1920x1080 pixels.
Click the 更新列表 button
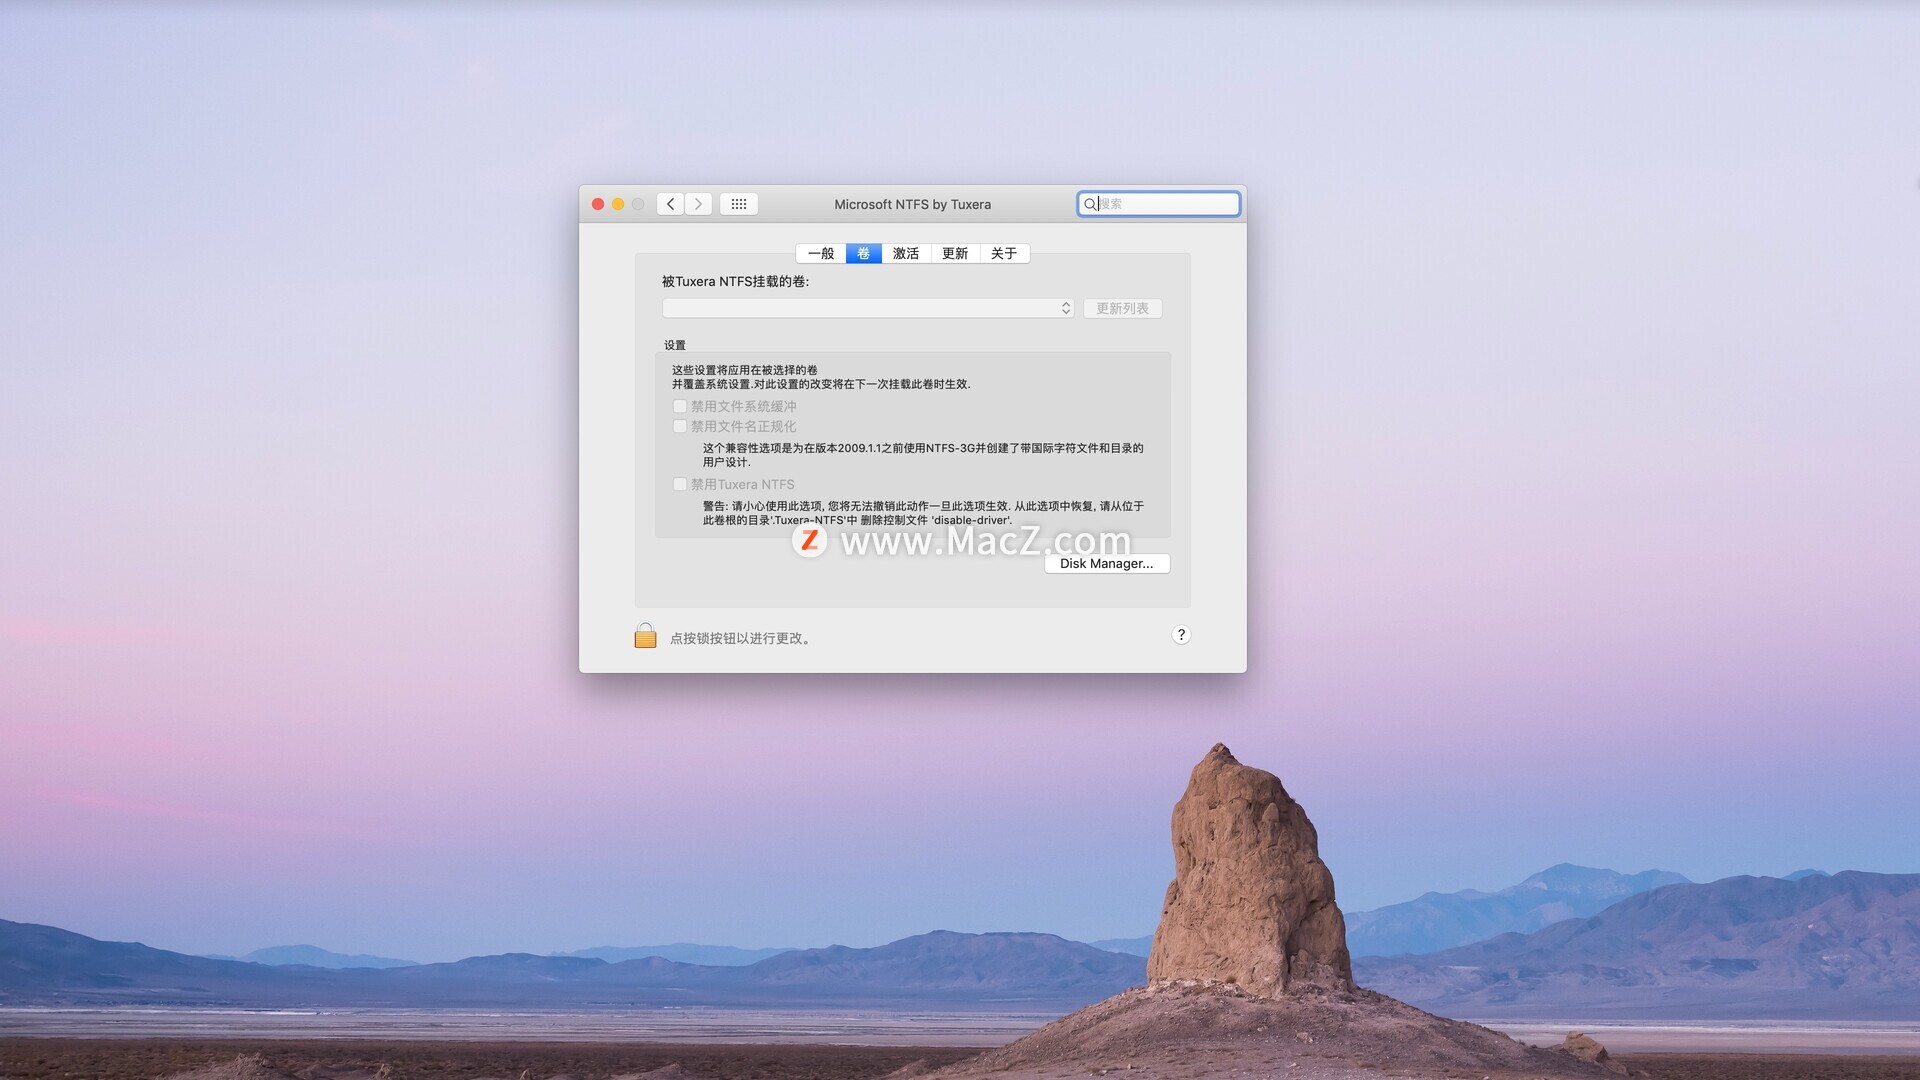1122,308
